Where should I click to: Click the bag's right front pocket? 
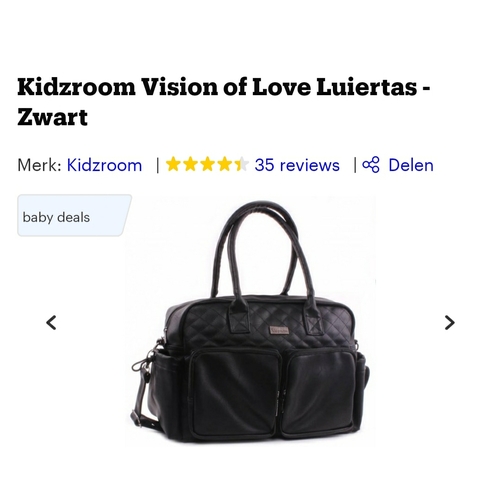point(318,392)
